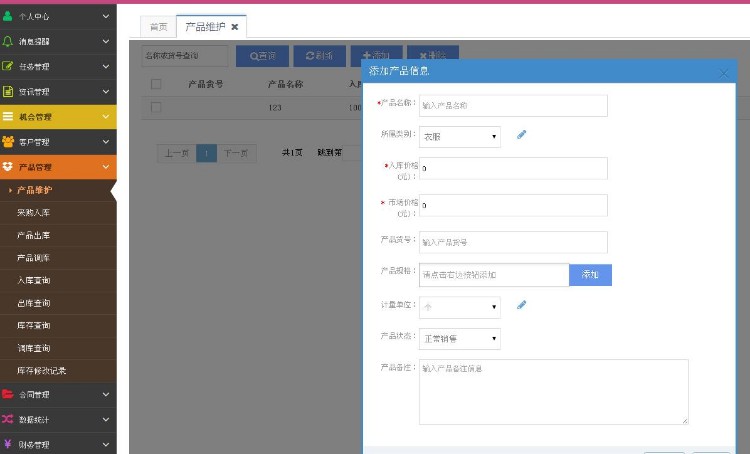Open 库存修改记录 in the sidebar submenu
The width and height of the screenshot is (750, 454).
coord(41,370)
